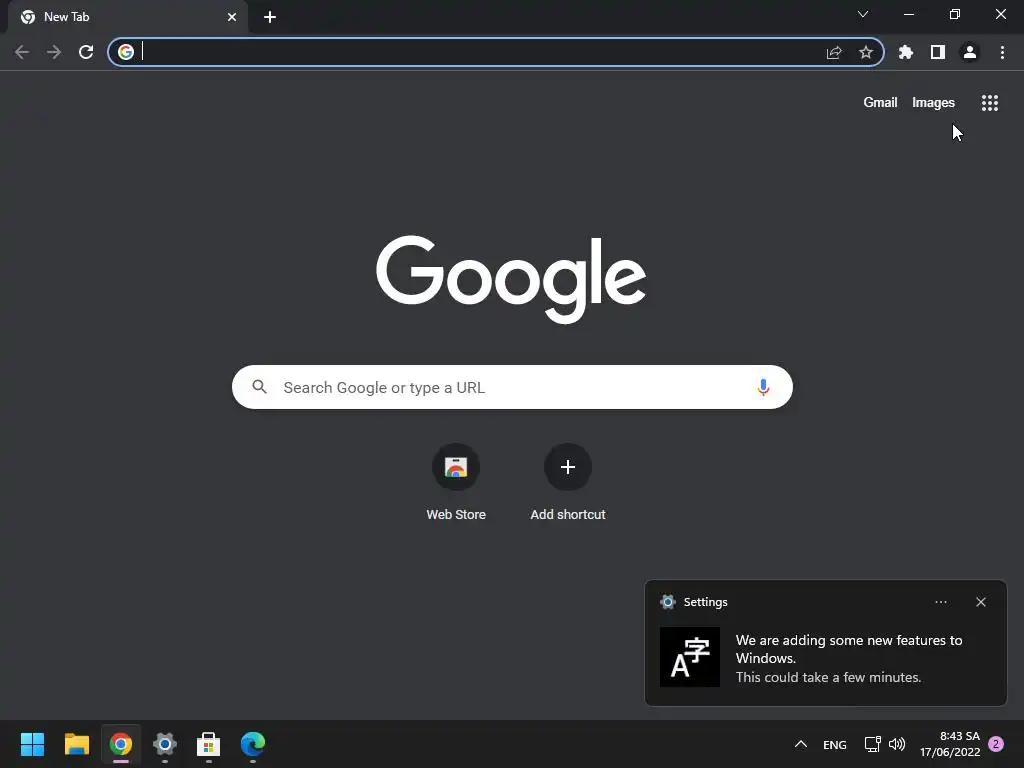Open the Web Store shortcut
1024x768 pixels.
point(456,482)
